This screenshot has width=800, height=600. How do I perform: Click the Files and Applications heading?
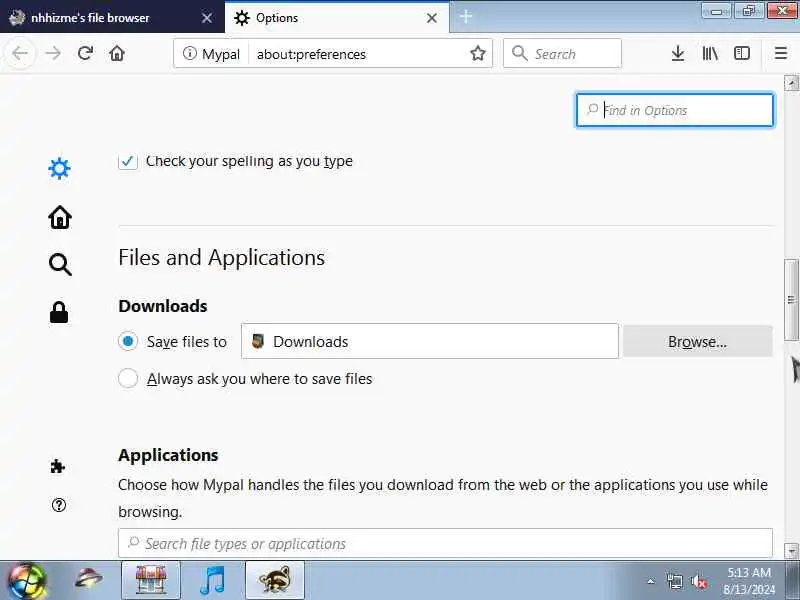coord(221,257)
